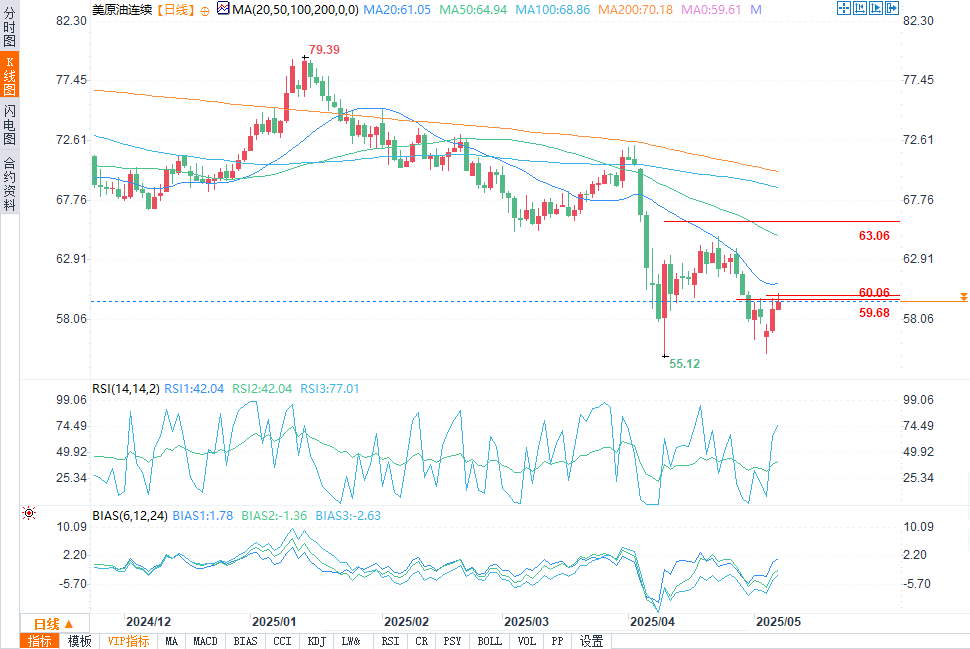The image size is (970, 649).
Task: Open the 日线 period dropdown at bottom left
Action: point(54,623)
